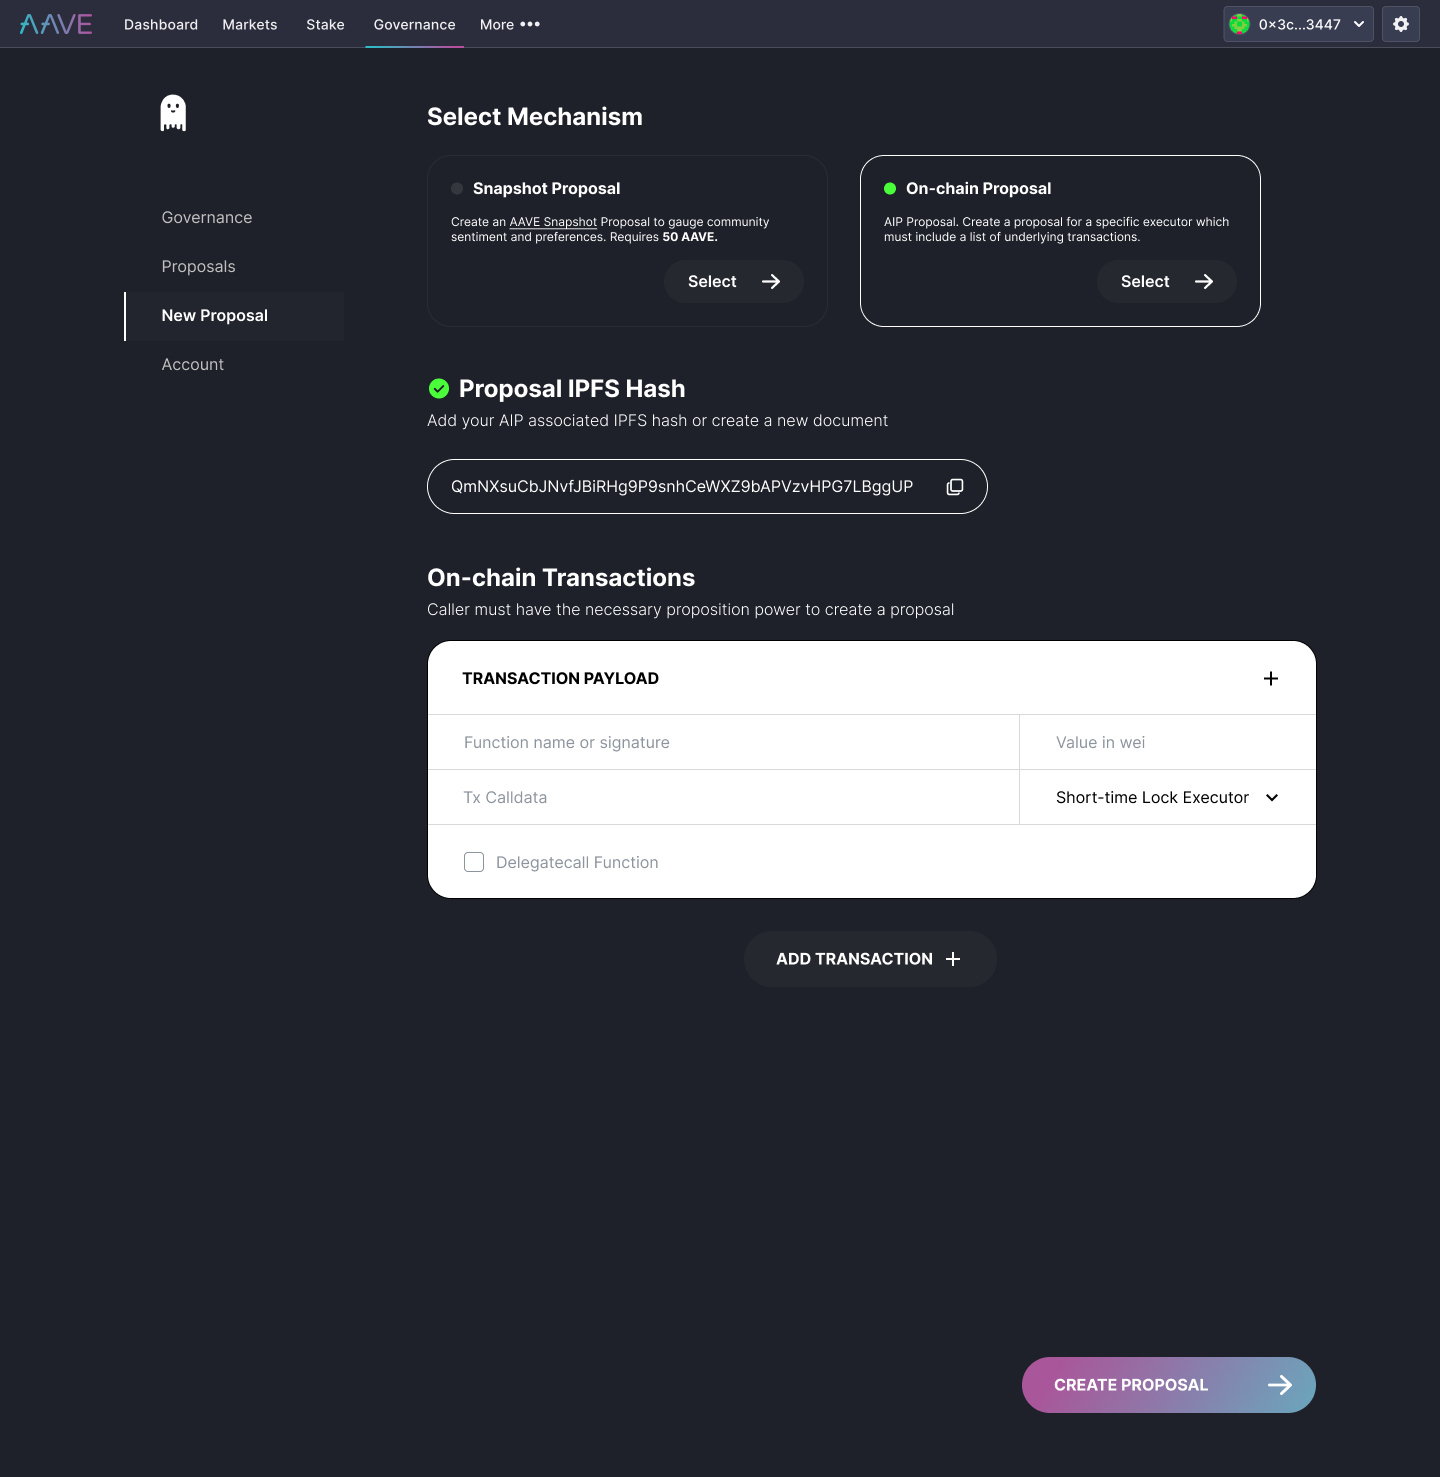Expand Transaction Payload with plus icon
Image resolution: width=1440 pixels, height=1477 pixels.
[x=1271, y=678]
